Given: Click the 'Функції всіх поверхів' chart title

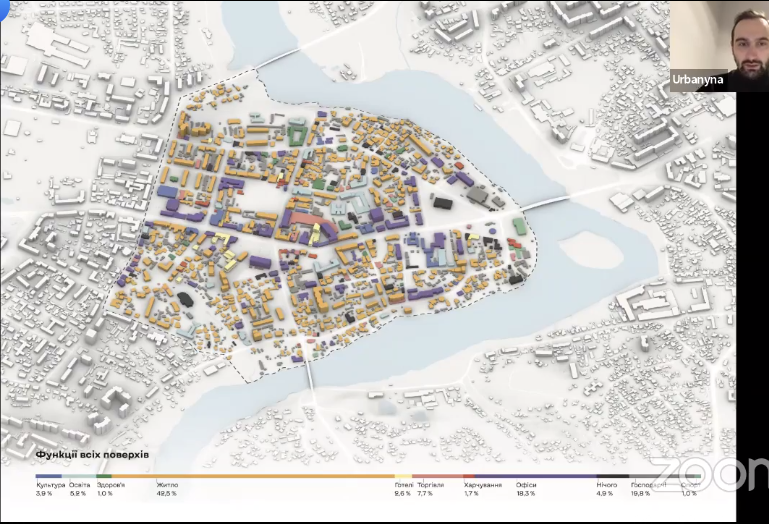Looking at the screenshot, I should [x=91, y=455].
